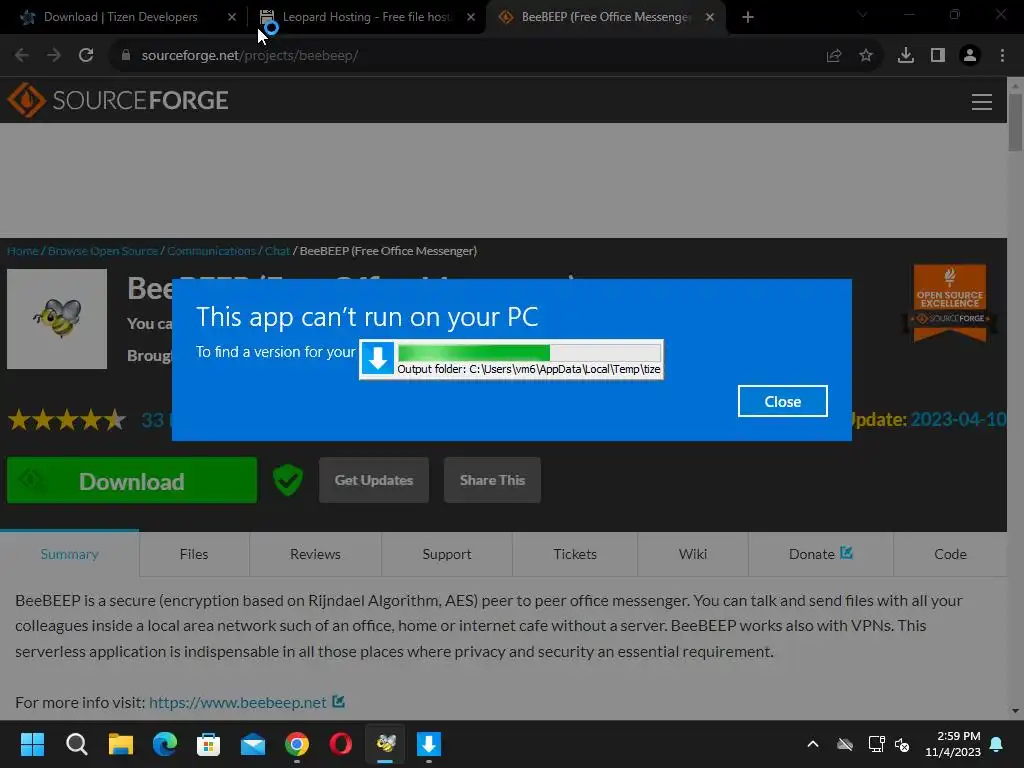Click the Get Updates button

(x=374, y=480)
